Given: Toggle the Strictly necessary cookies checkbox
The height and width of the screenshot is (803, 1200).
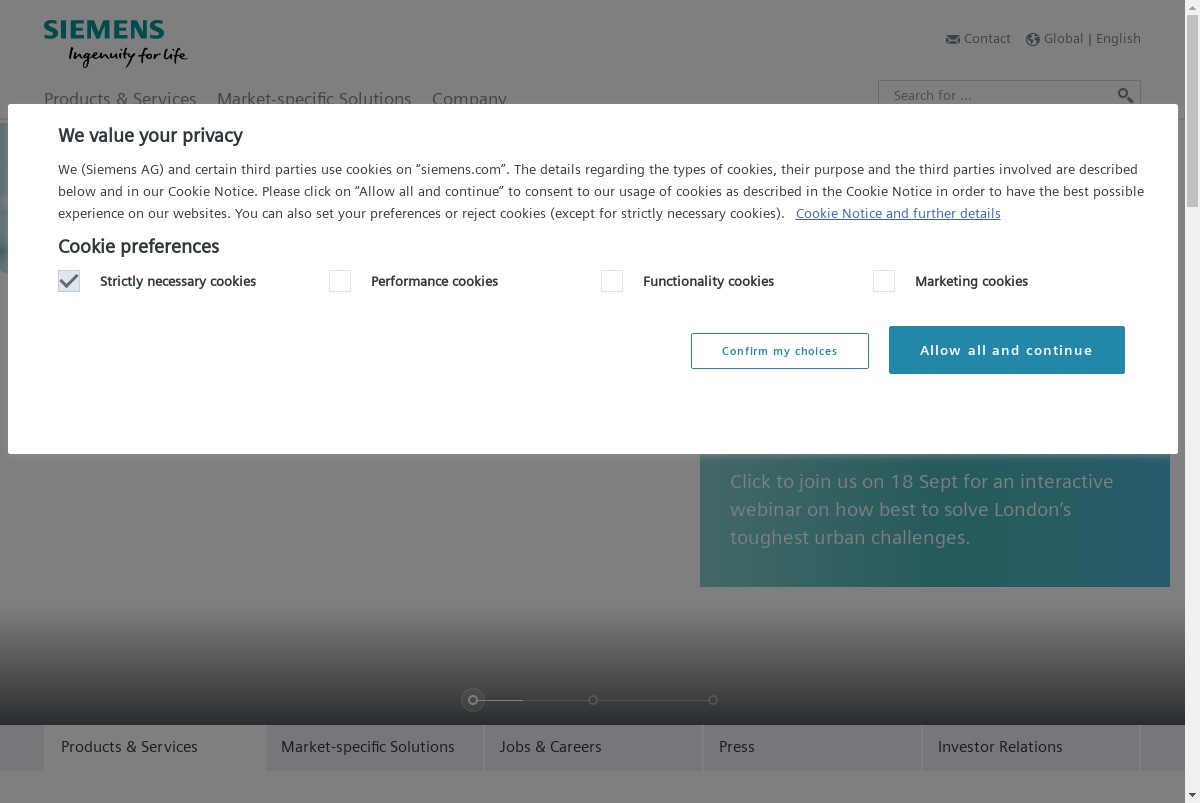Looking at the screenshot, I should (x=69, y=281).
